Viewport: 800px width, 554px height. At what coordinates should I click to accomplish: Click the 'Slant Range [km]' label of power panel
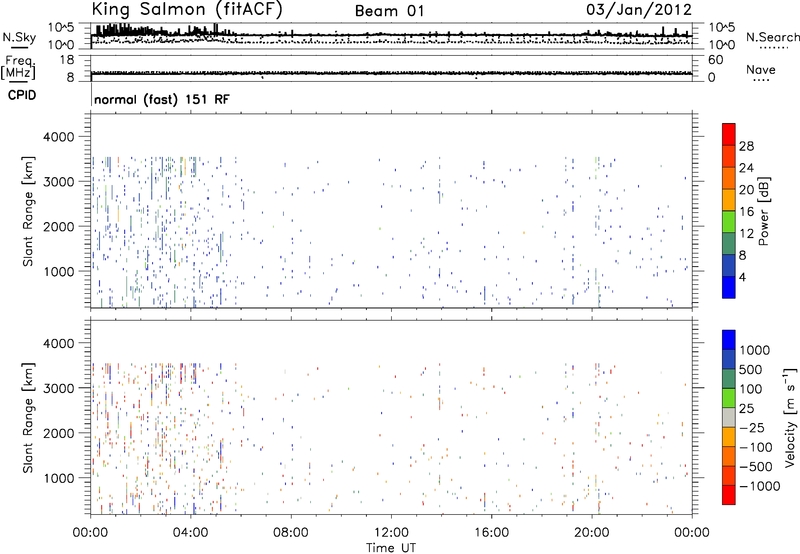[28, 211]
